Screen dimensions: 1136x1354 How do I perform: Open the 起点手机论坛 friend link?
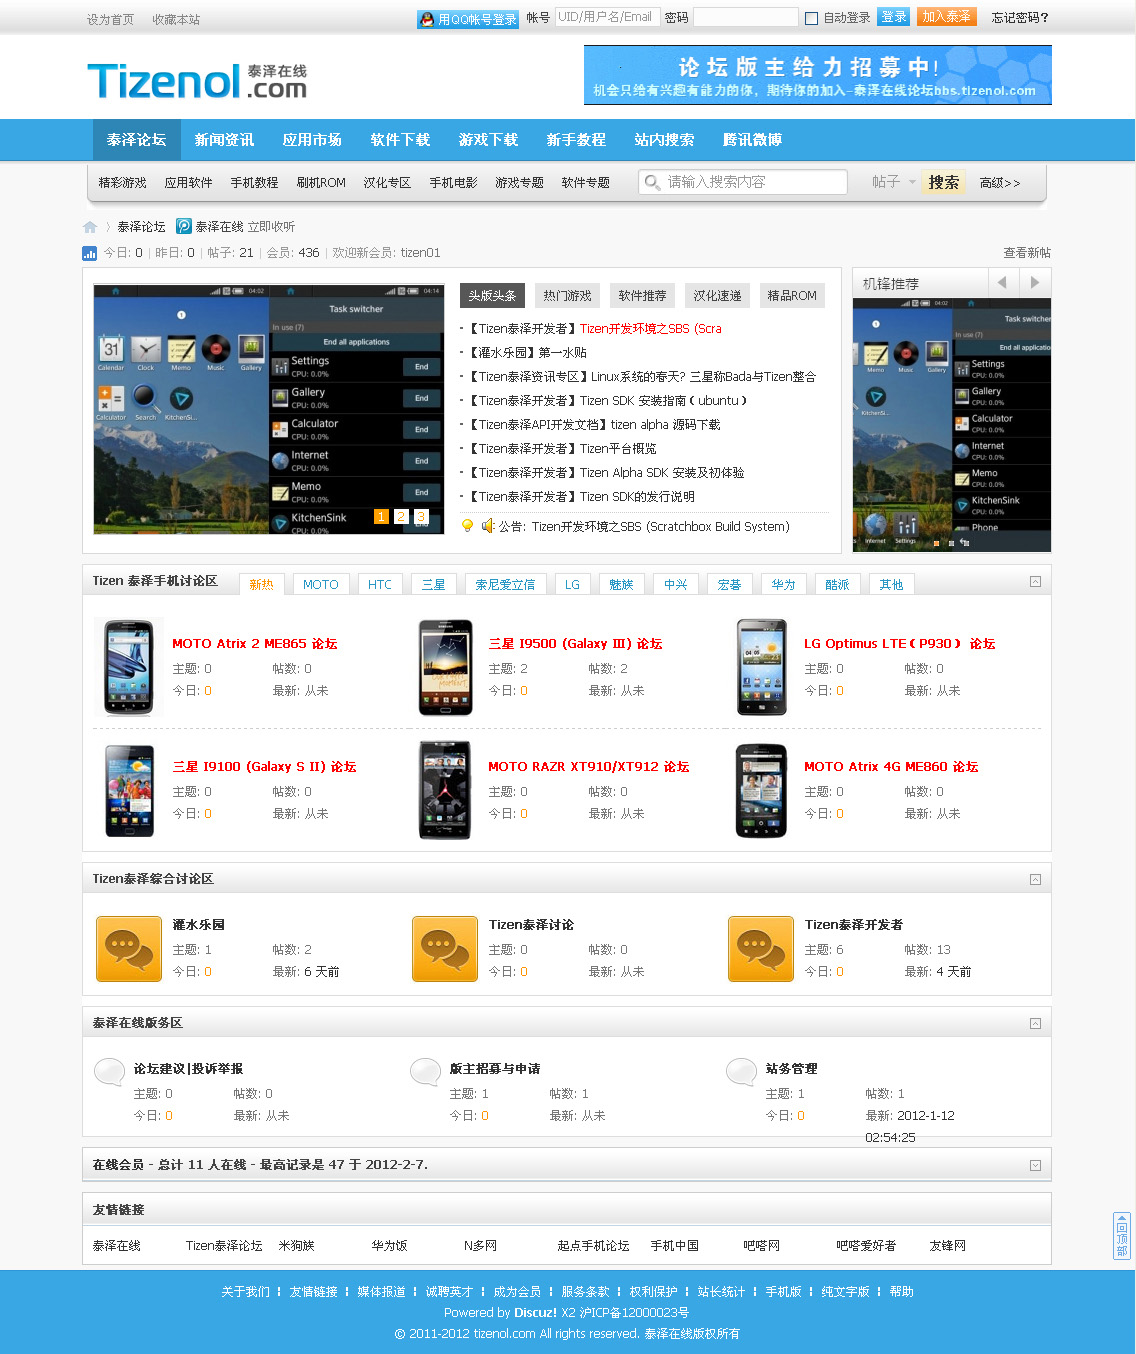tap(594, 1246)
